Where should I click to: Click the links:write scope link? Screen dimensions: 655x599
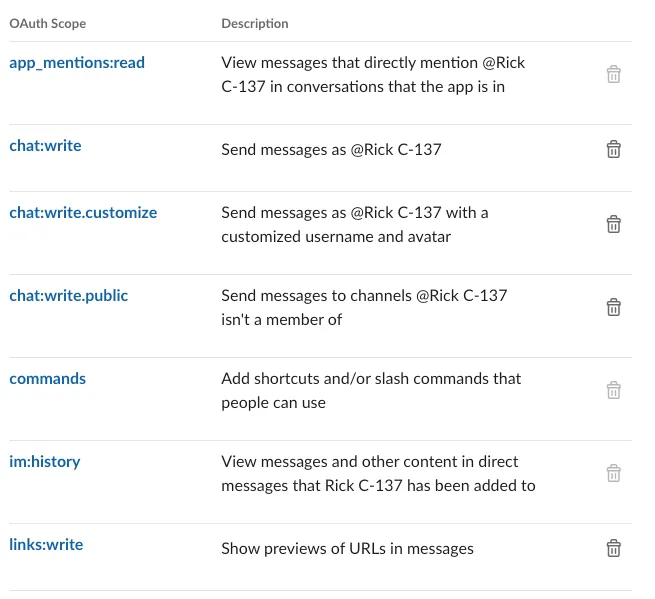pyautogui.click(x=46, y=545)
